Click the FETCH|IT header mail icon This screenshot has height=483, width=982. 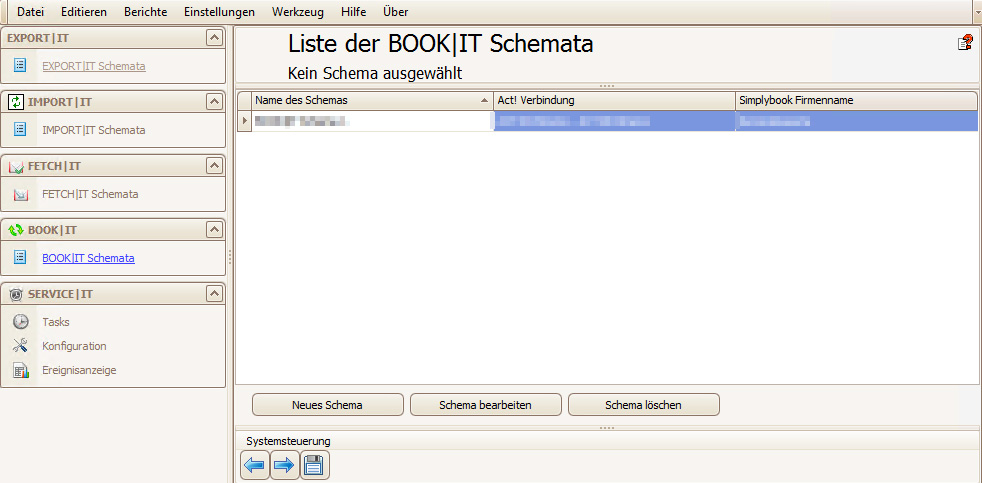tap(16, 167)
